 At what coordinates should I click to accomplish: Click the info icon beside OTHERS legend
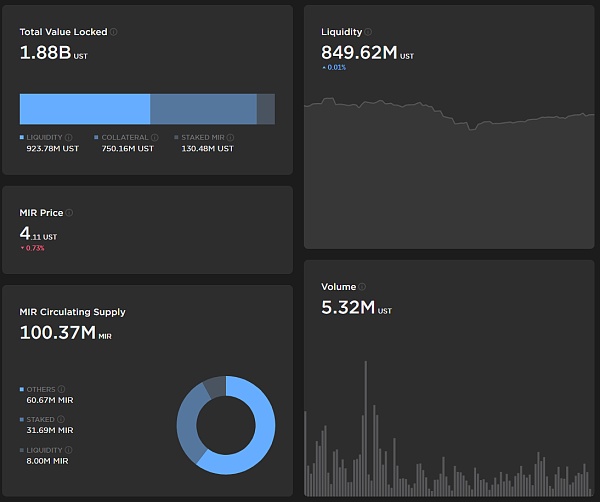(61, 389)
